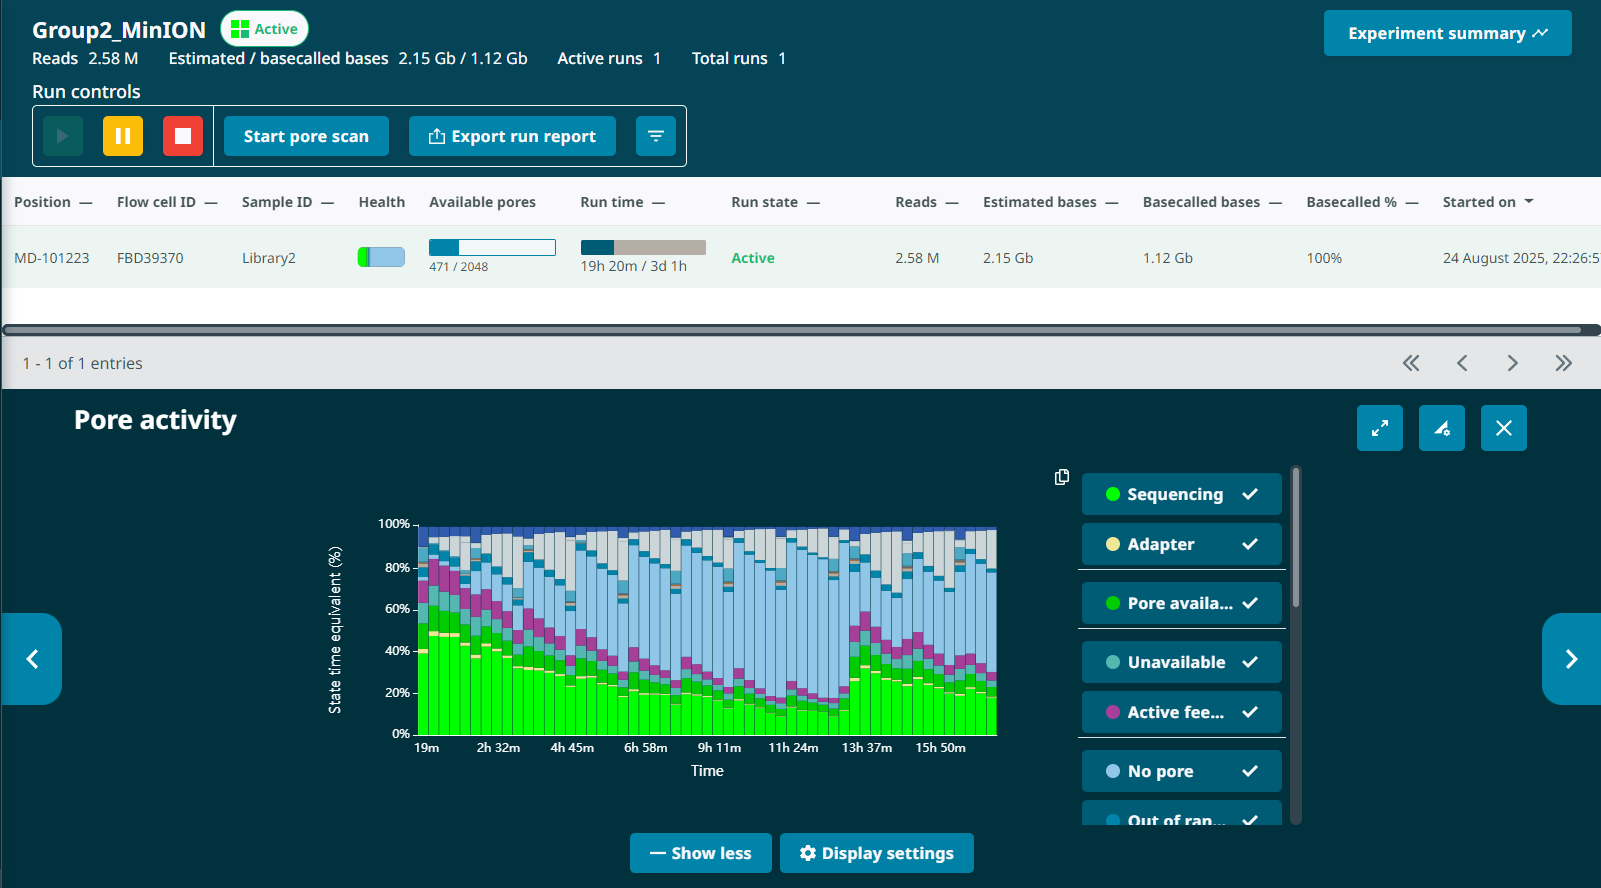Open Display settings for the chart
1601x888 pixels.
click(876, 853)
